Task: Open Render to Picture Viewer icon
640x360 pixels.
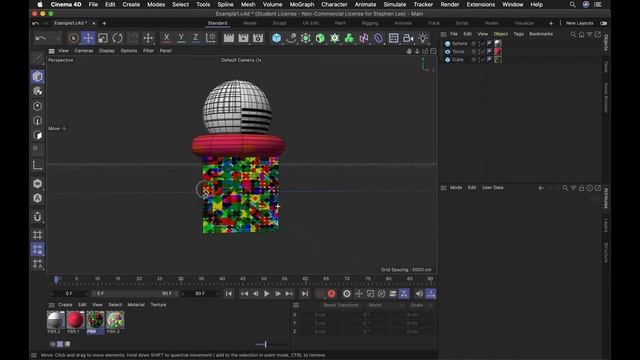Action: [243, 38]
